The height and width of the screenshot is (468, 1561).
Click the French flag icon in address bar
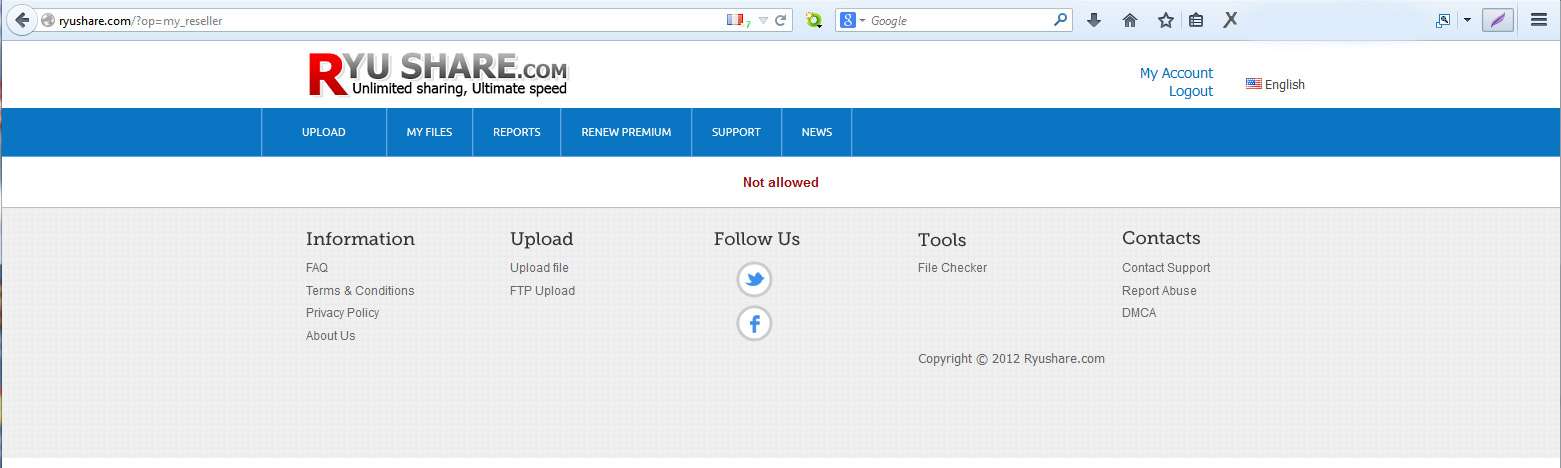pos(735,20)
